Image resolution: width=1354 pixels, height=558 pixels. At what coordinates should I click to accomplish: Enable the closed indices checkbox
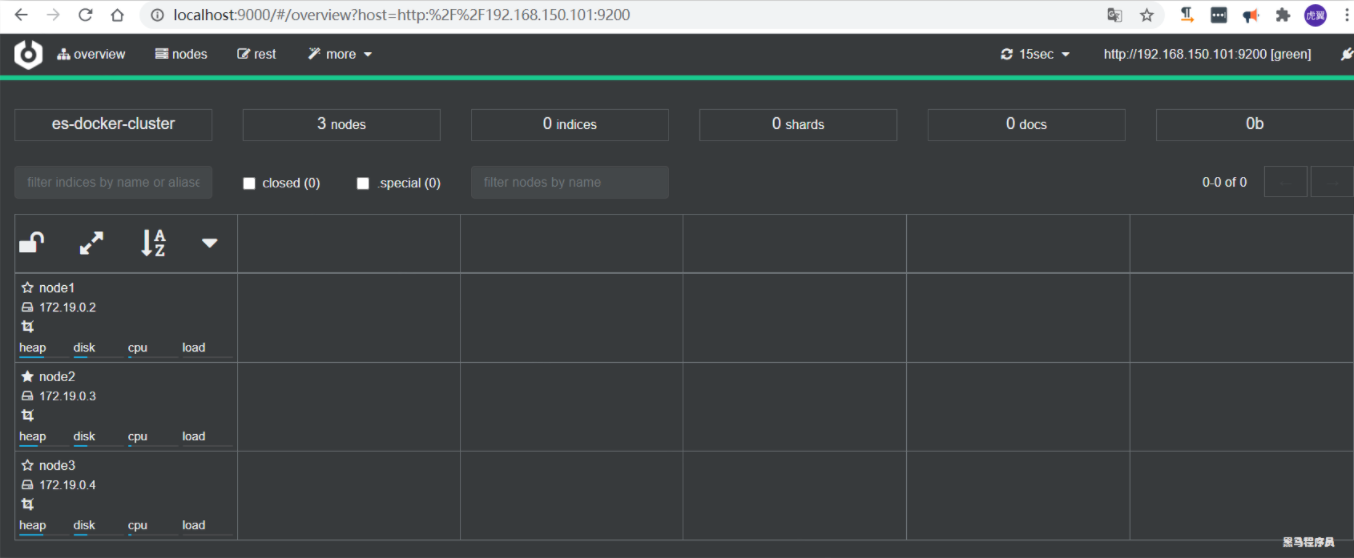pyautogui.click(x=250, y=183)
